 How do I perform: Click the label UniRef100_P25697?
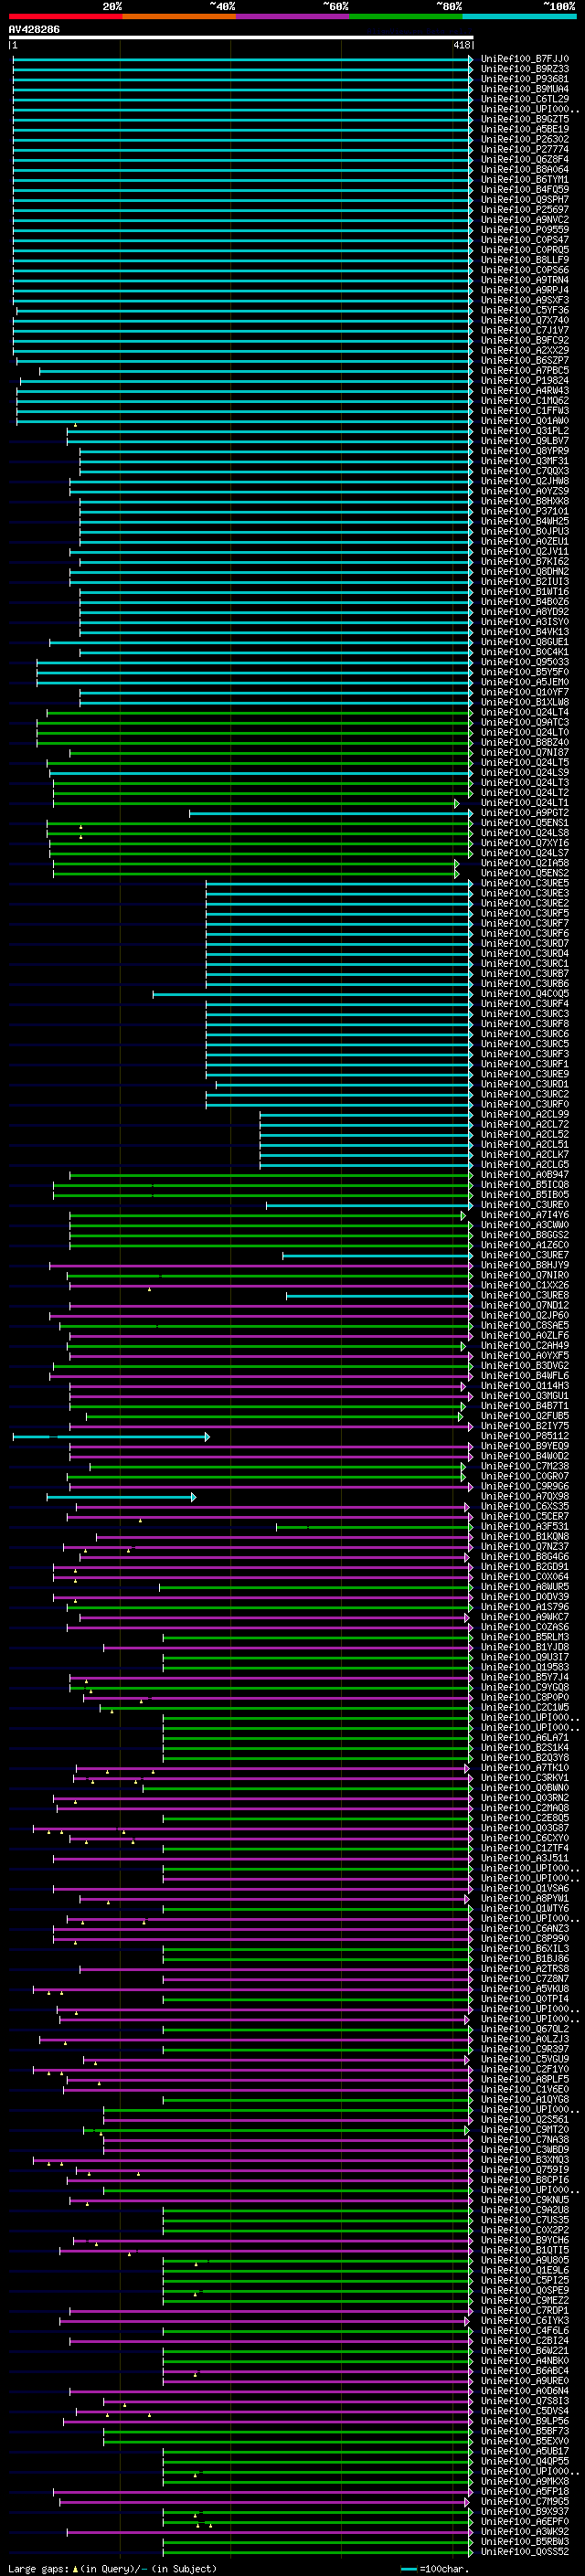tap(524, 210)
